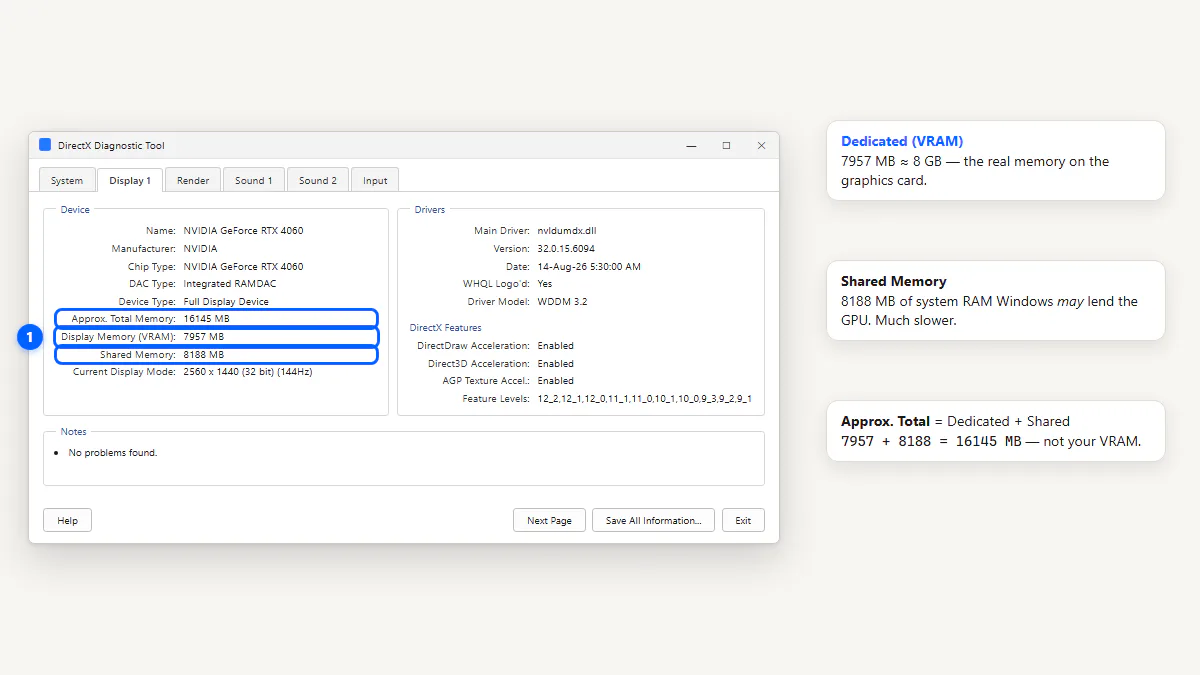Click the Current Display Mode label
The width and height of the screenshot is (1200, 675).
pyautogui.click(x=124, y=371)
